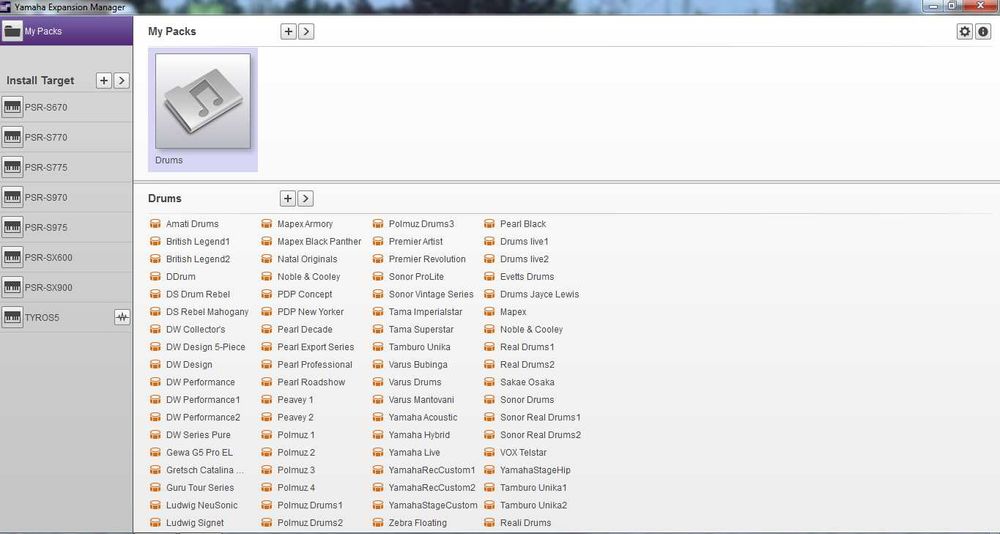This screenshot has height=534, width=1000.
Task: Open the Drums section arrow menu
Action: (305, 198)
